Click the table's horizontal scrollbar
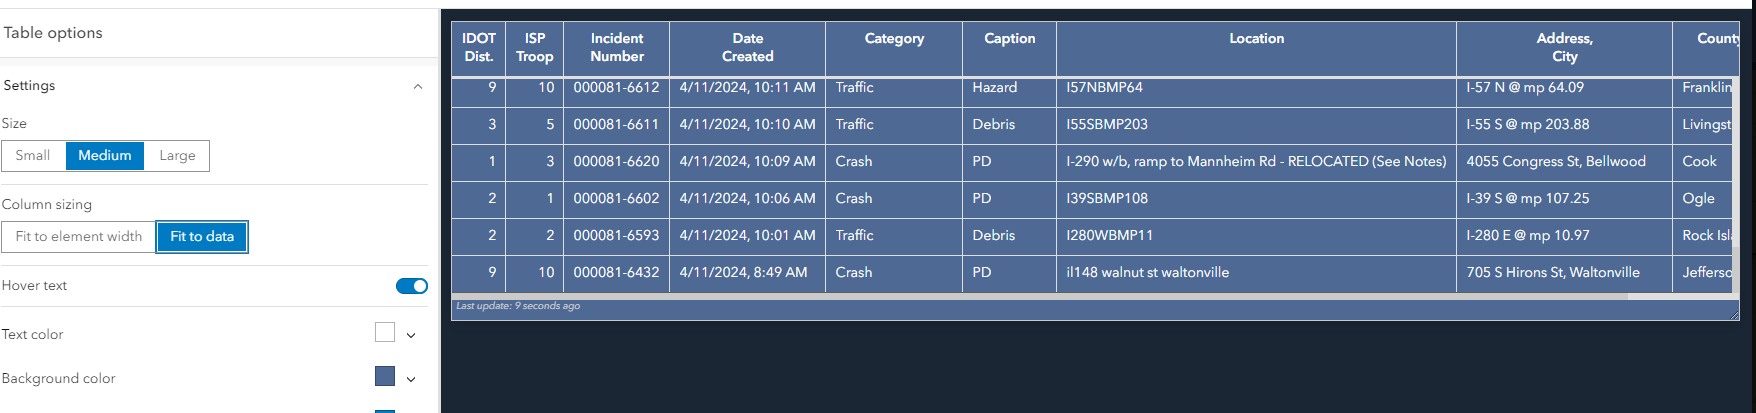 coord(1040,296)
